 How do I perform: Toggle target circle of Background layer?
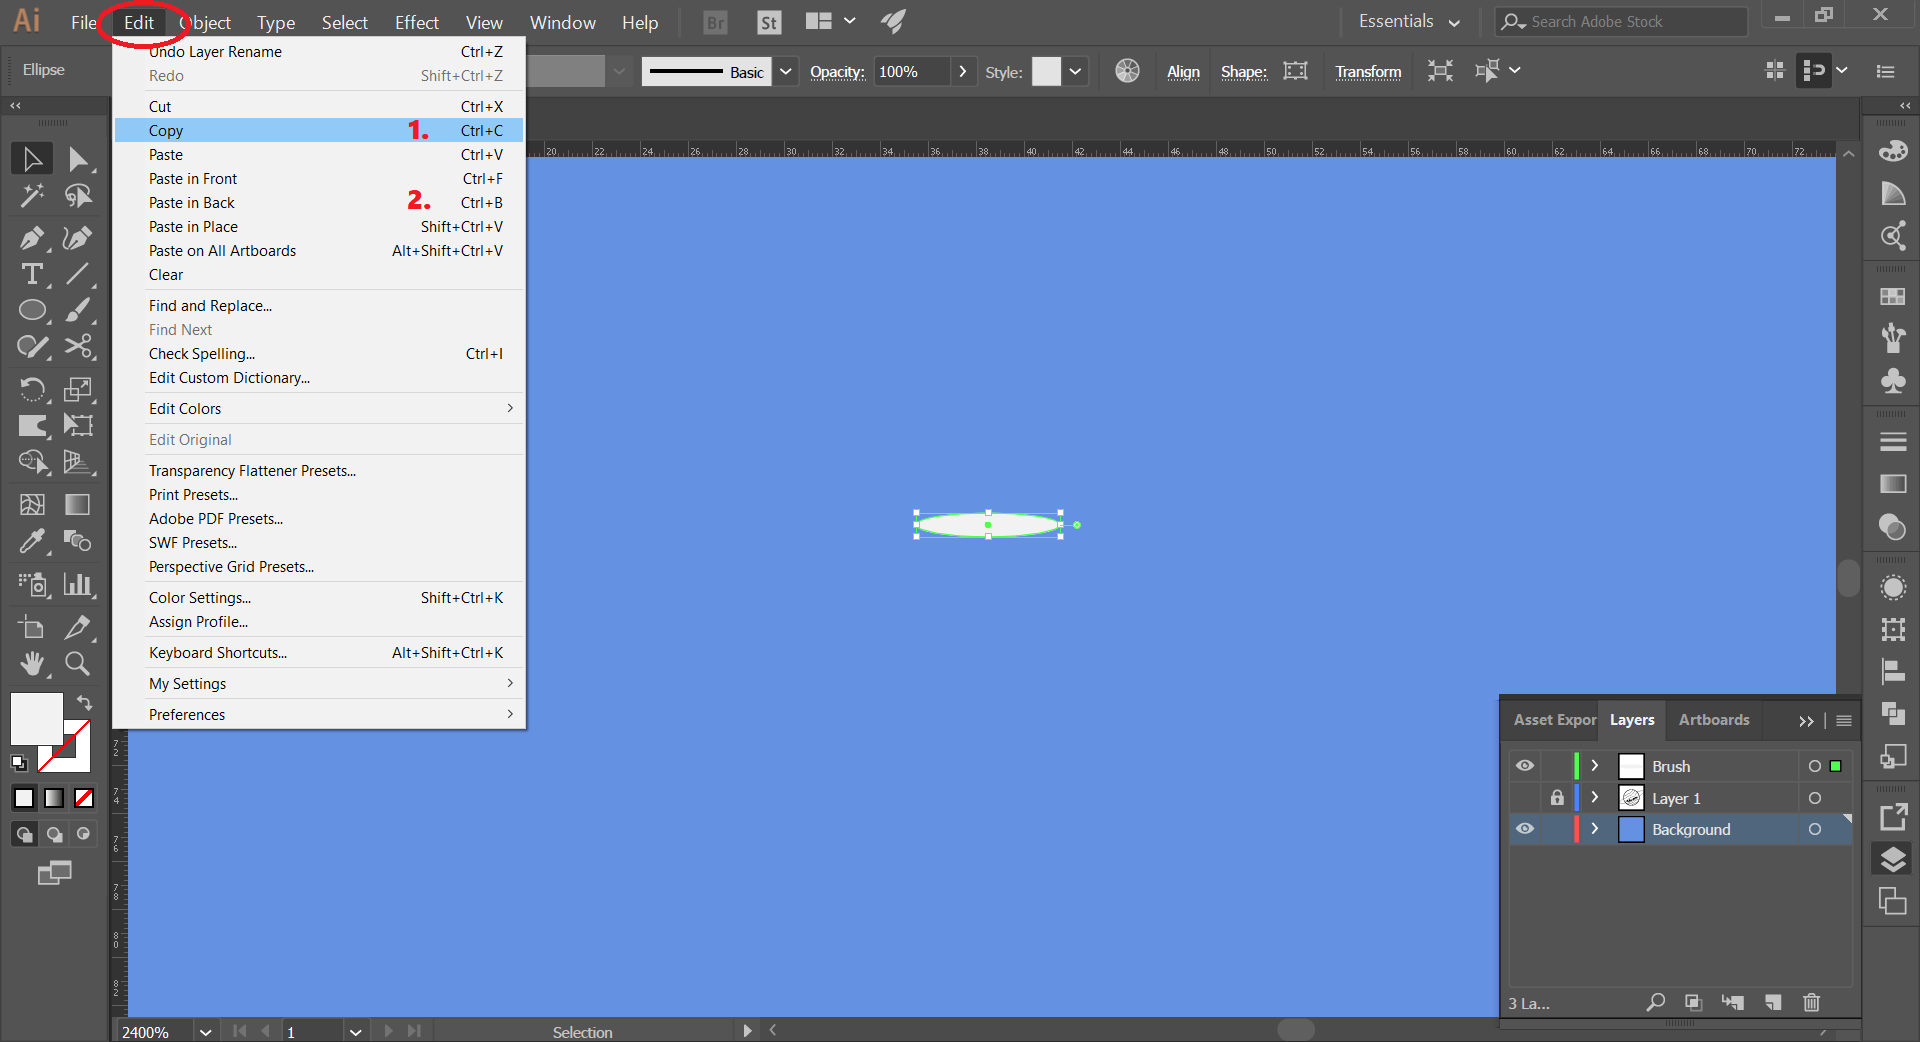coord(1814,829)
